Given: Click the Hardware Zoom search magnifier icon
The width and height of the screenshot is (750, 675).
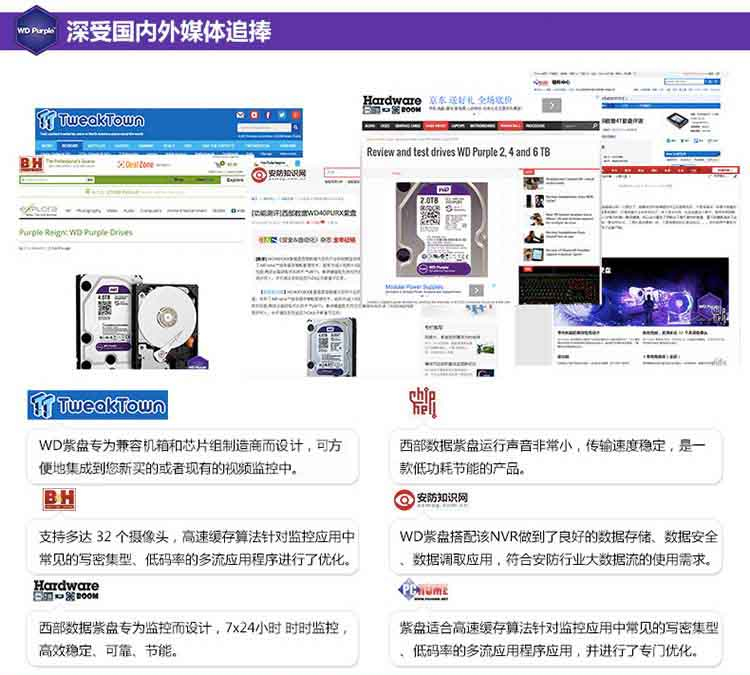Looking at the screenshot, I should [x=596, y=126].
